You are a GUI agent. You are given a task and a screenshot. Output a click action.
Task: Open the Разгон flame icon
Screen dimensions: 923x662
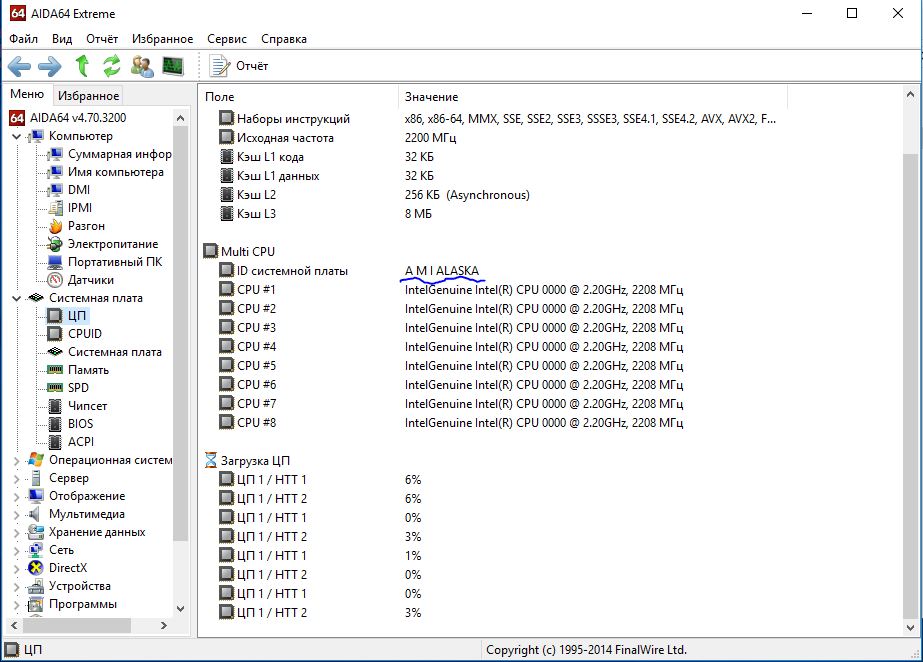click(x=55, y=226)
